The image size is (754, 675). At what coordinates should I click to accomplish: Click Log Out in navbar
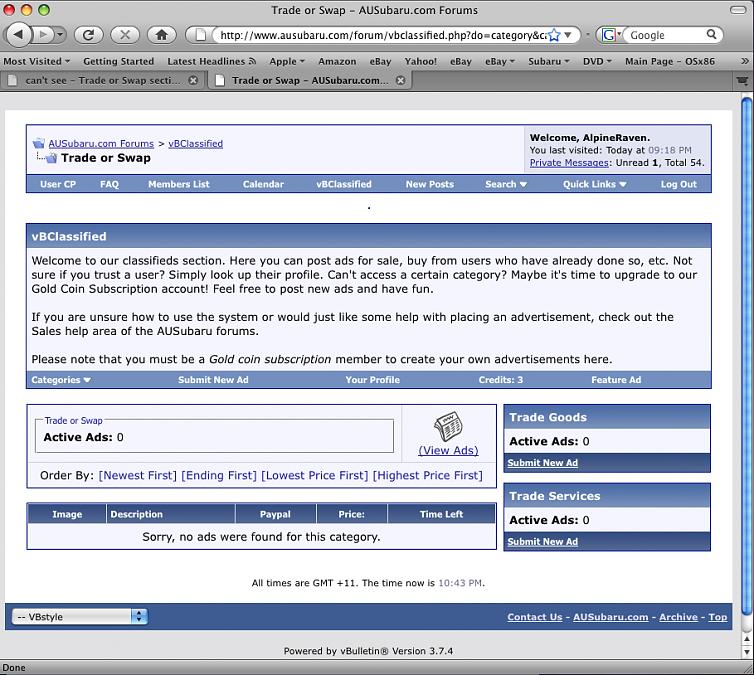pyautogui.click(x=678, y=184)
